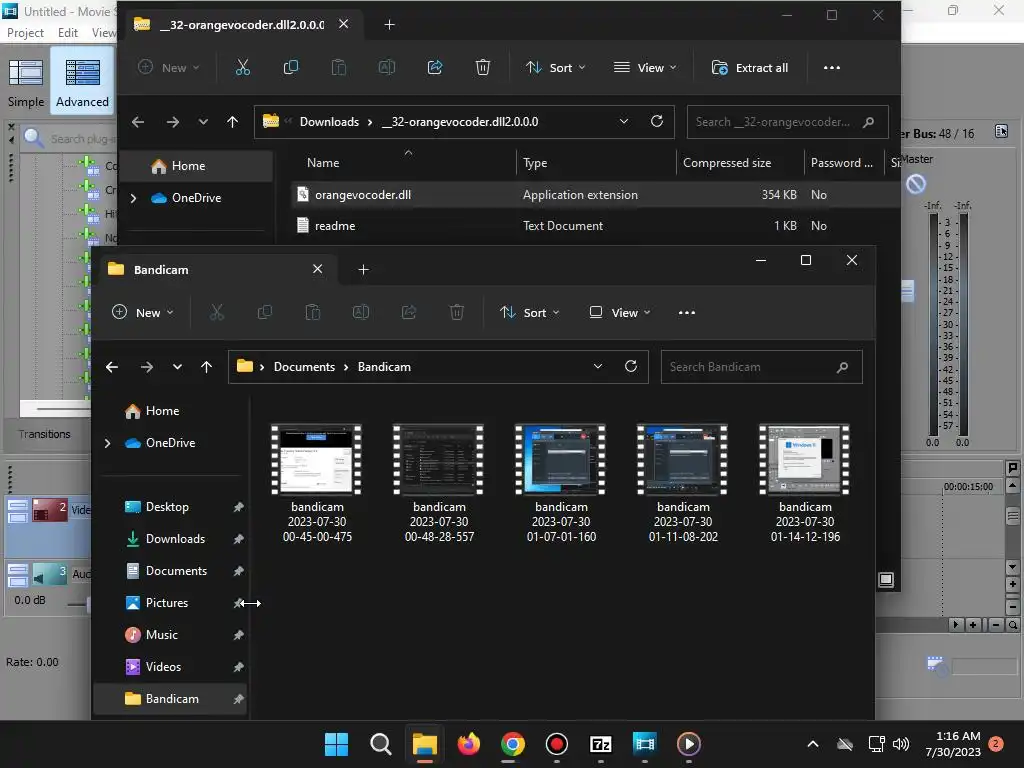The height and width of the screenshot is (768, 1024).
Task: Go back in Bandicam window
Action: [112, 367]
